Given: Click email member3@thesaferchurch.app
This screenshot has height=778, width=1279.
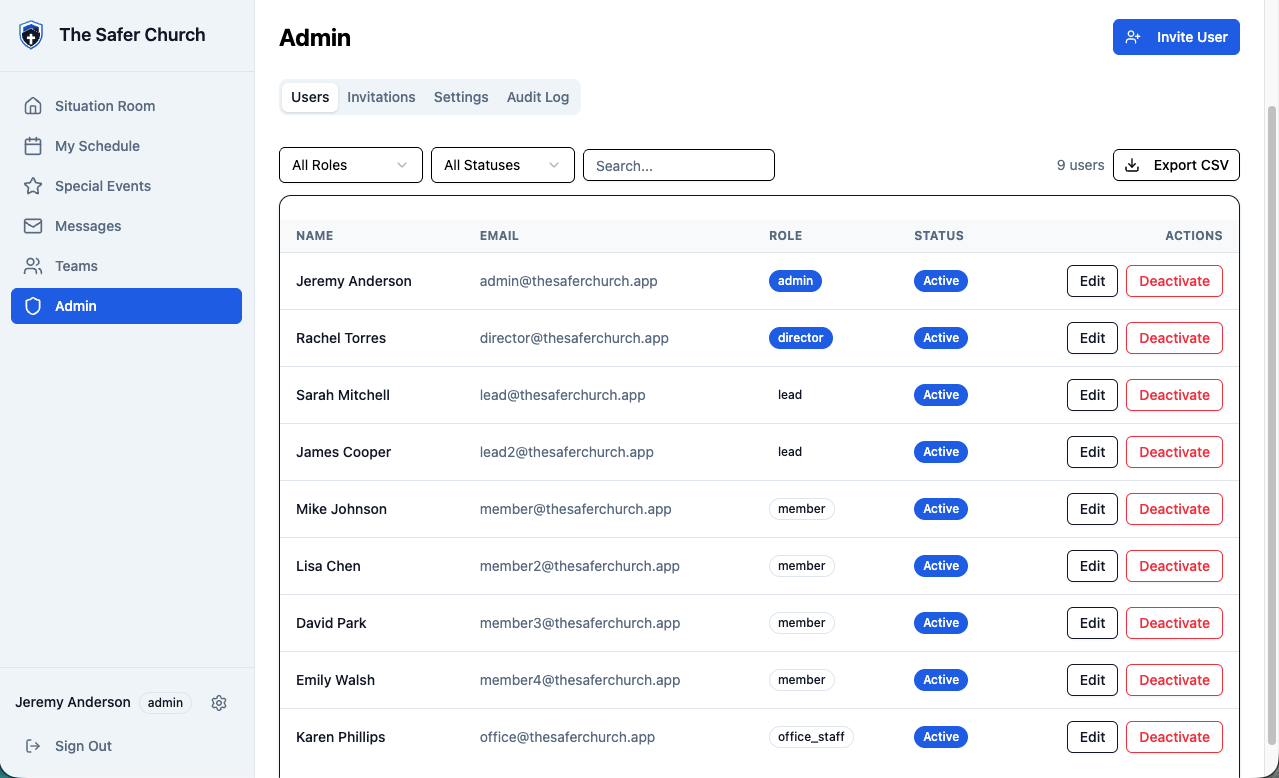Looking at the screenshot, I should [x=580, y=623].
